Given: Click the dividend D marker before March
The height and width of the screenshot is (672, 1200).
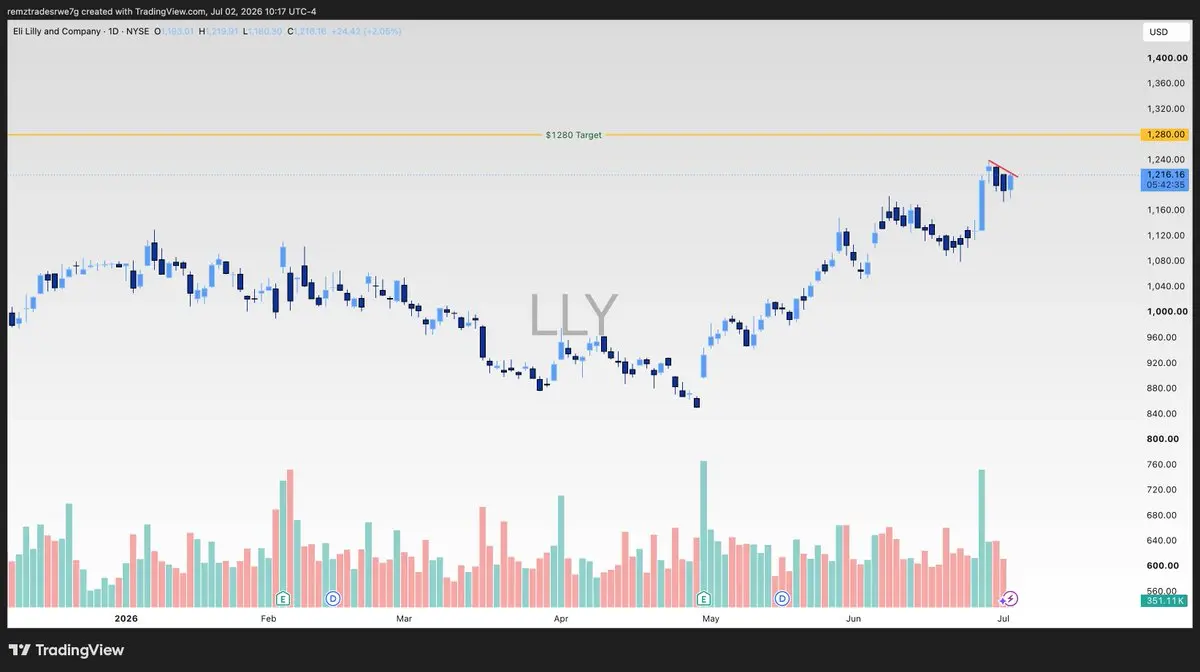Looking at the screenshot, I should (x=333, y=598).
